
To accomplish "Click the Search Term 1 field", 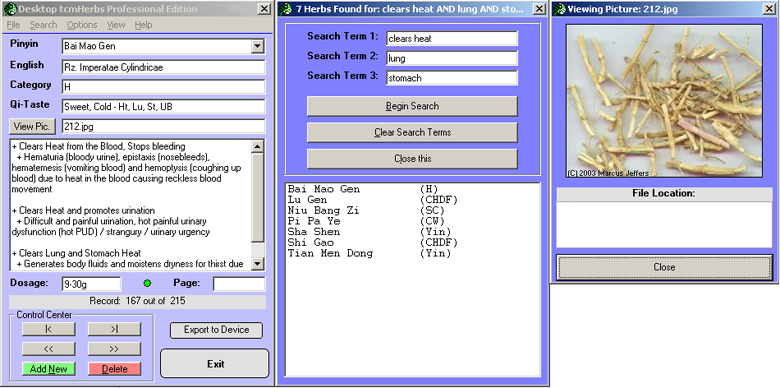I will [x=452, y=38].
